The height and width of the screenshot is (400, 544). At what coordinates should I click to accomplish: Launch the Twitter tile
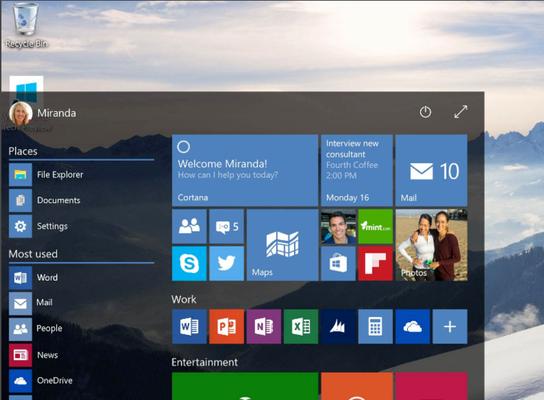coord(227,263)
